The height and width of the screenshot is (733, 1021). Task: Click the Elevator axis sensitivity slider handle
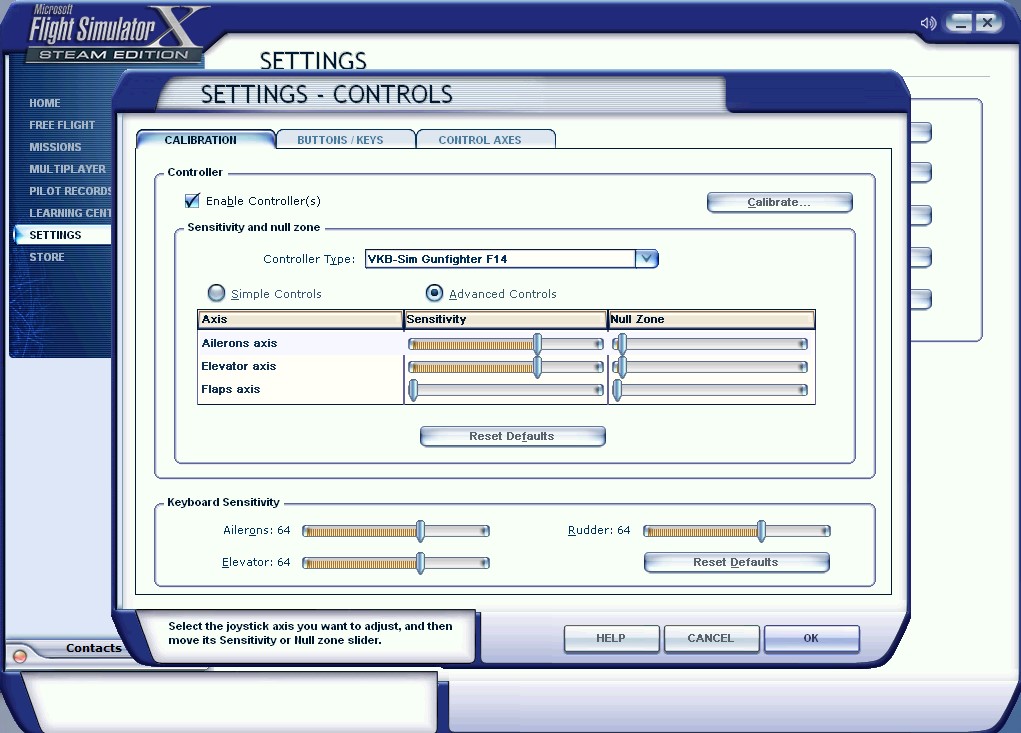537,366
